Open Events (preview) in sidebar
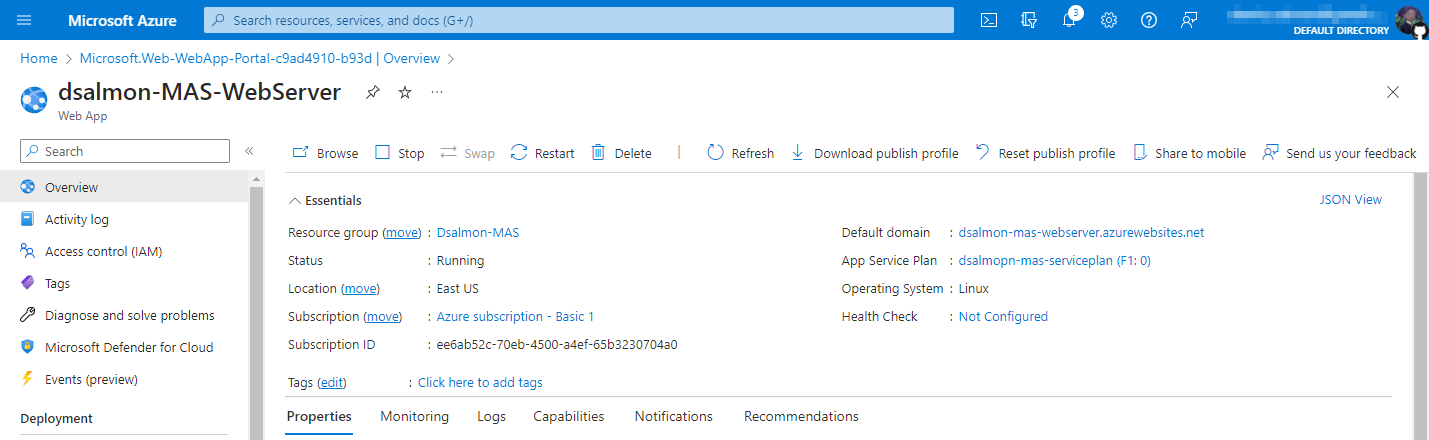Image resolution: width=1429 pixels, height=440 pixels. click(x=125, y=379)
